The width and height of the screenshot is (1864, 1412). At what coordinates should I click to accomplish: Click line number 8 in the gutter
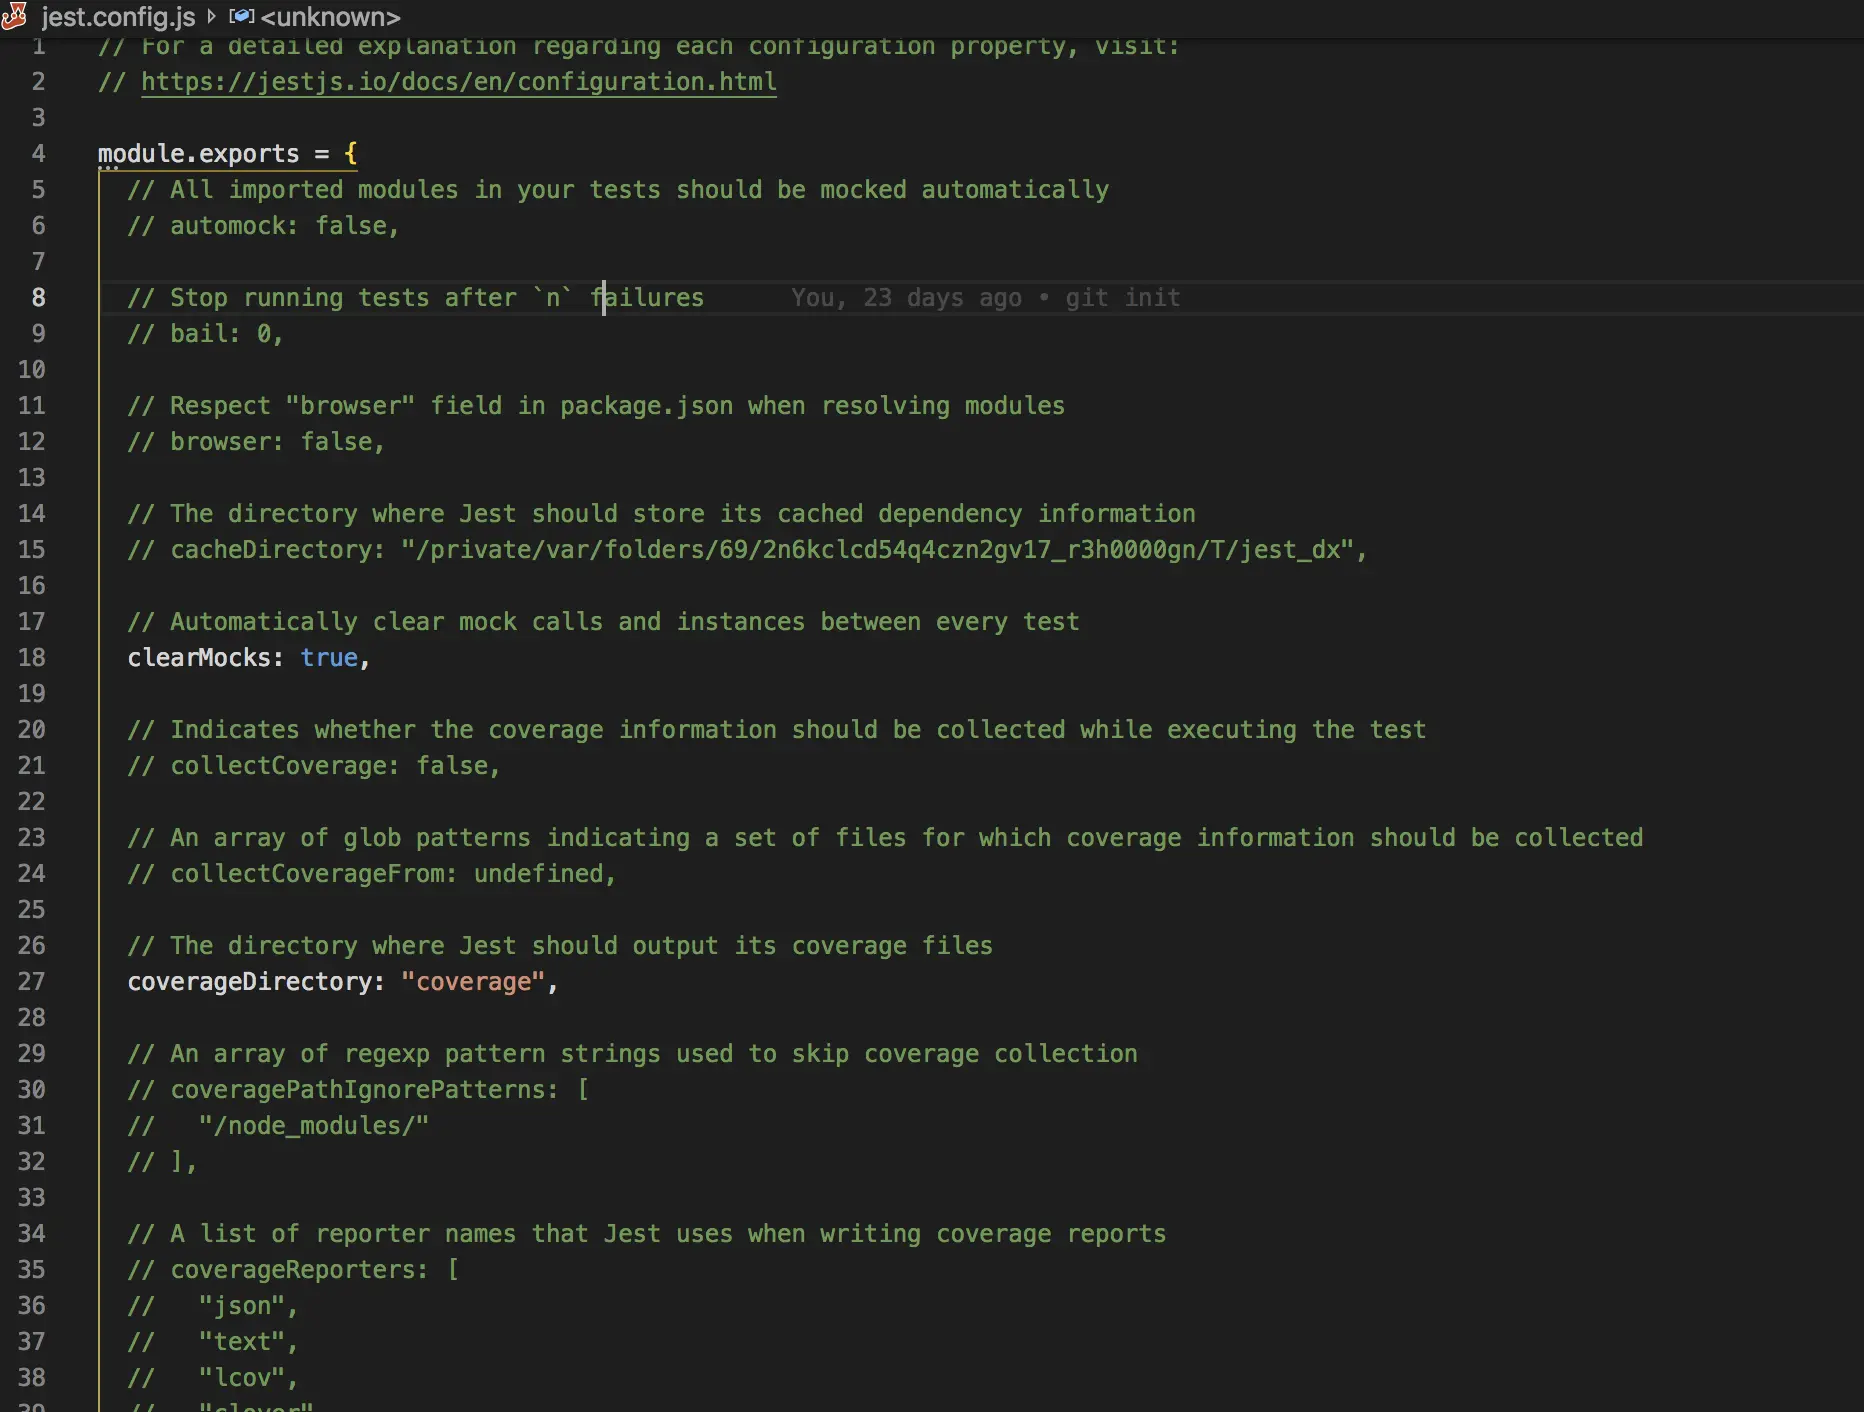click(x=38, y=298)
